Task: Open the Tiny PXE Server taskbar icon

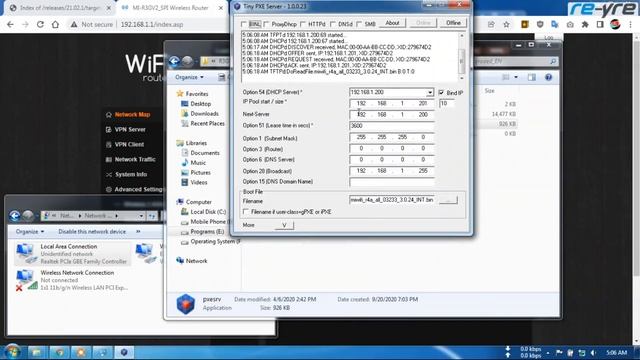Action: pos(124,352)
